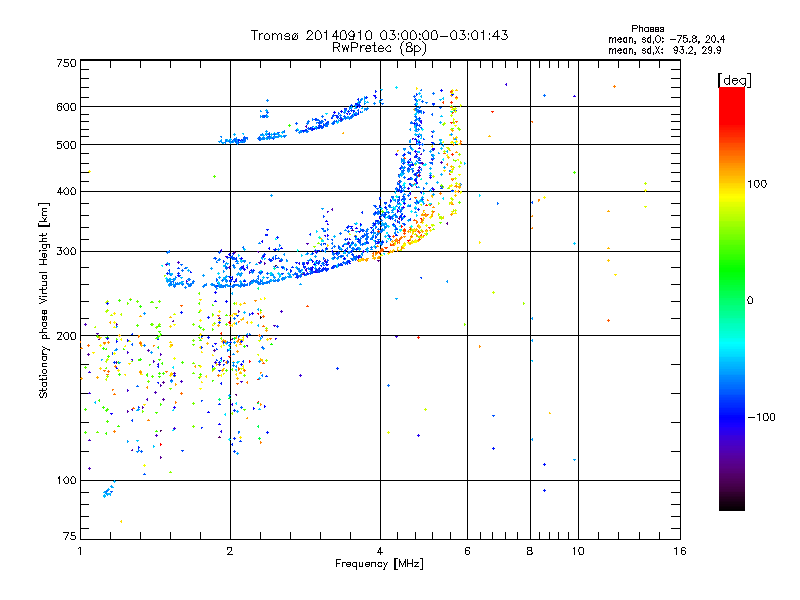Click the 'mean, sd,X: 93.2, 29.9' statistic
This screenshot has width=800, height=600.
[x=664, y=51]
